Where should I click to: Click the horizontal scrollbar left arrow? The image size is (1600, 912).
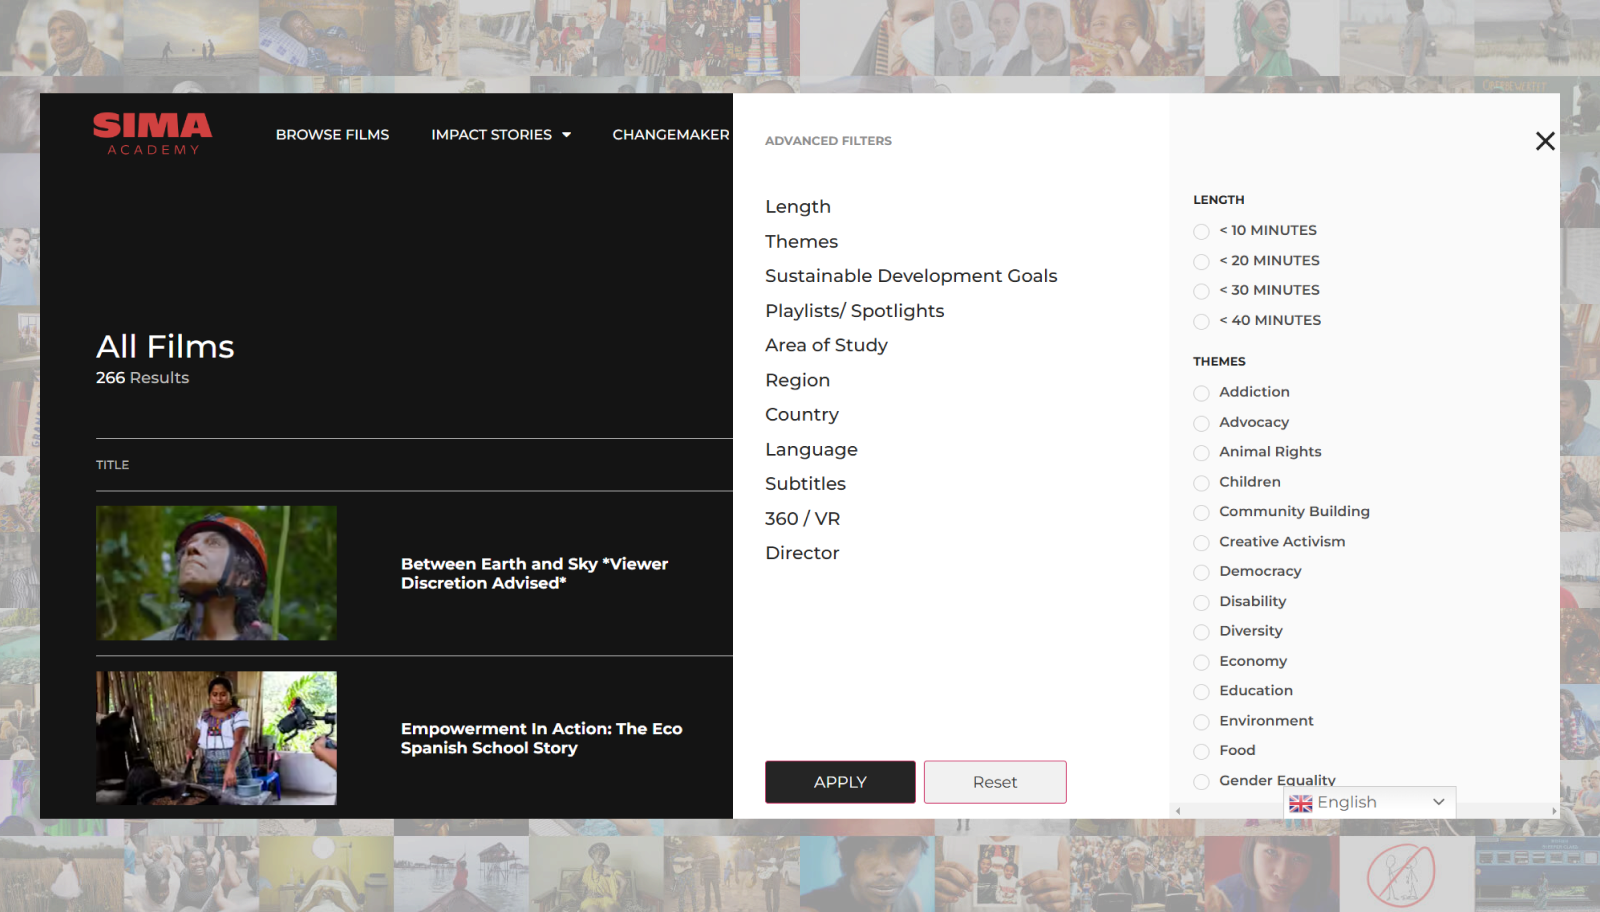pos(1178,811)
